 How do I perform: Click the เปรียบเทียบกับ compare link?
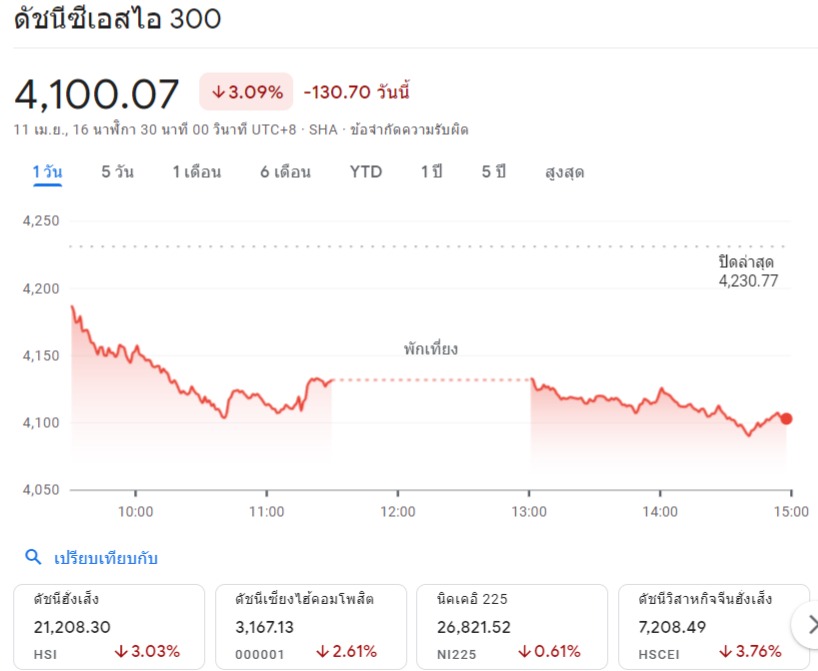point(106,558)
